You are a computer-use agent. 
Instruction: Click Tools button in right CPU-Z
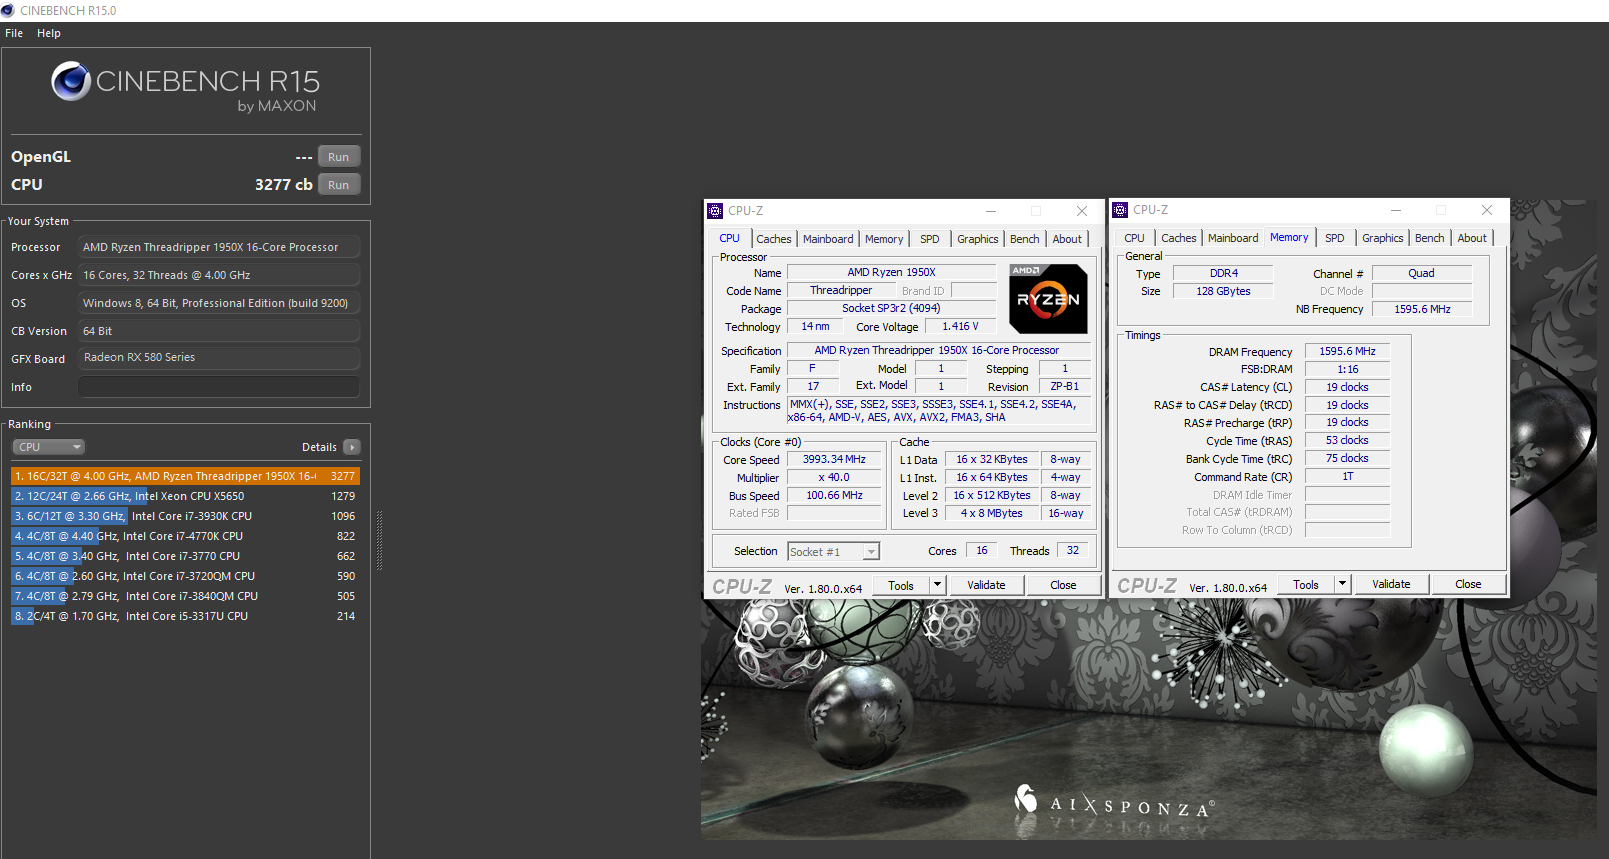[x=1306, y=584]
